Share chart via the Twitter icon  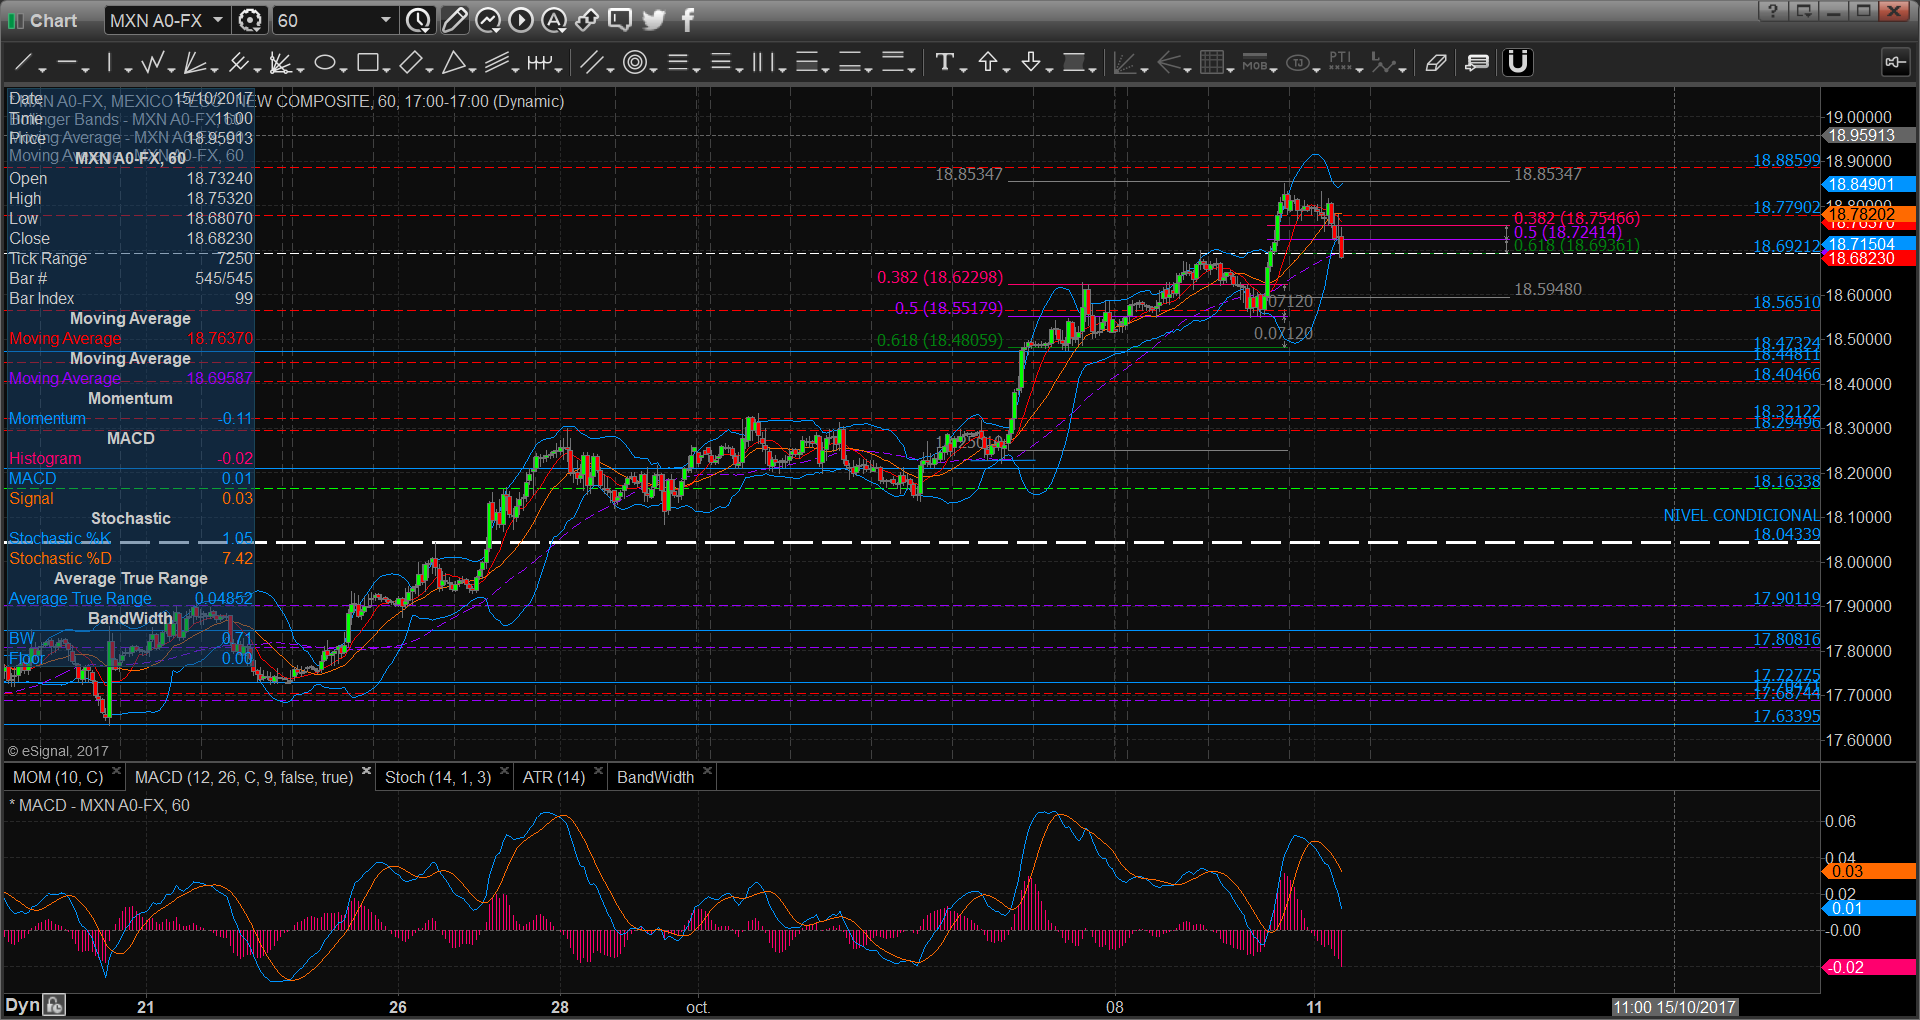point(654,20)
